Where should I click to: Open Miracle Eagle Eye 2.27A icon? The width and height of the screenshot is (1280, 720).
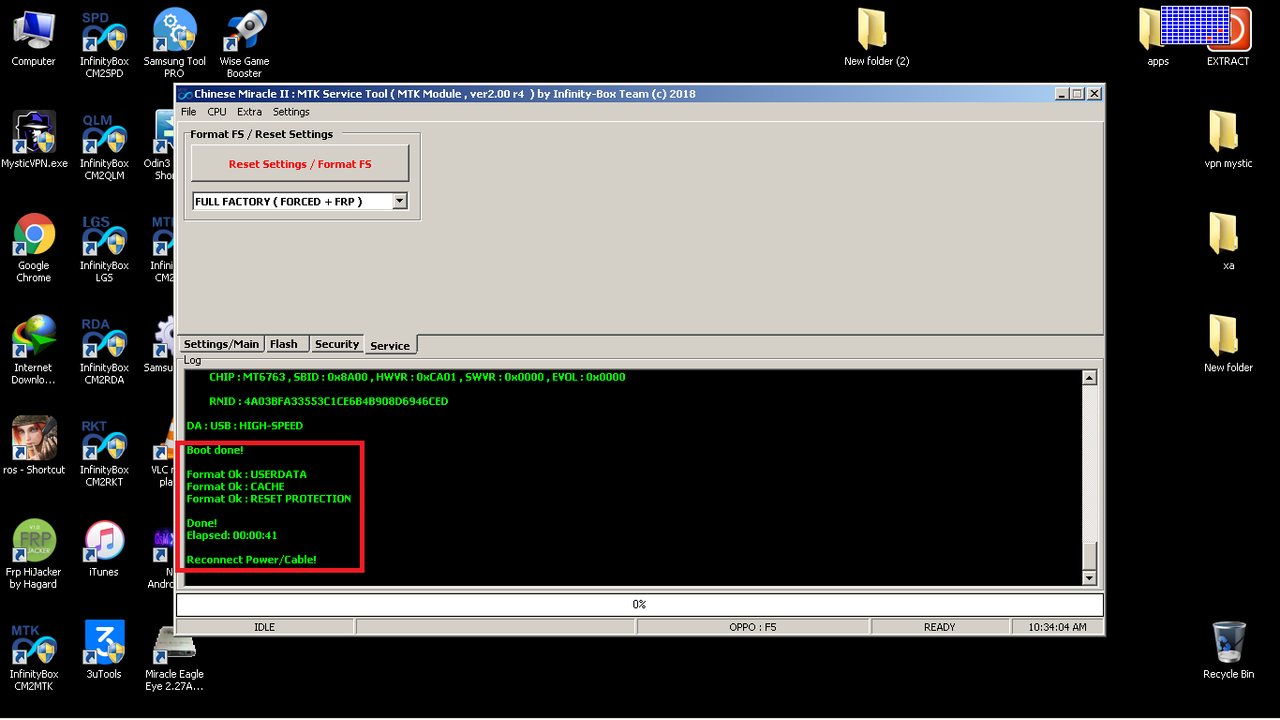click(x=174, y=657)
